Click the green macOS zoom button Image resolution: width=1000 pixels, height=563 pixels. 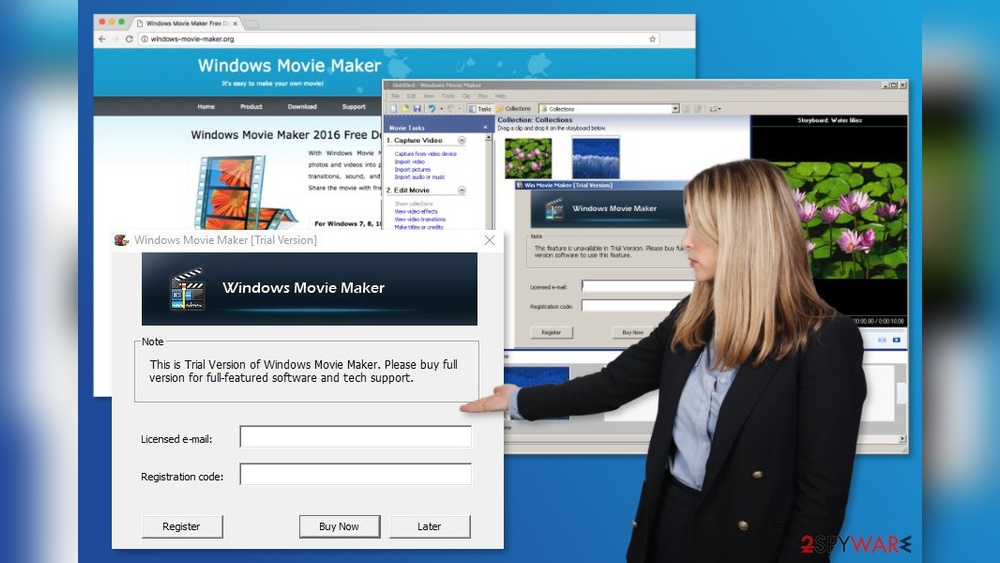point(122,22)
